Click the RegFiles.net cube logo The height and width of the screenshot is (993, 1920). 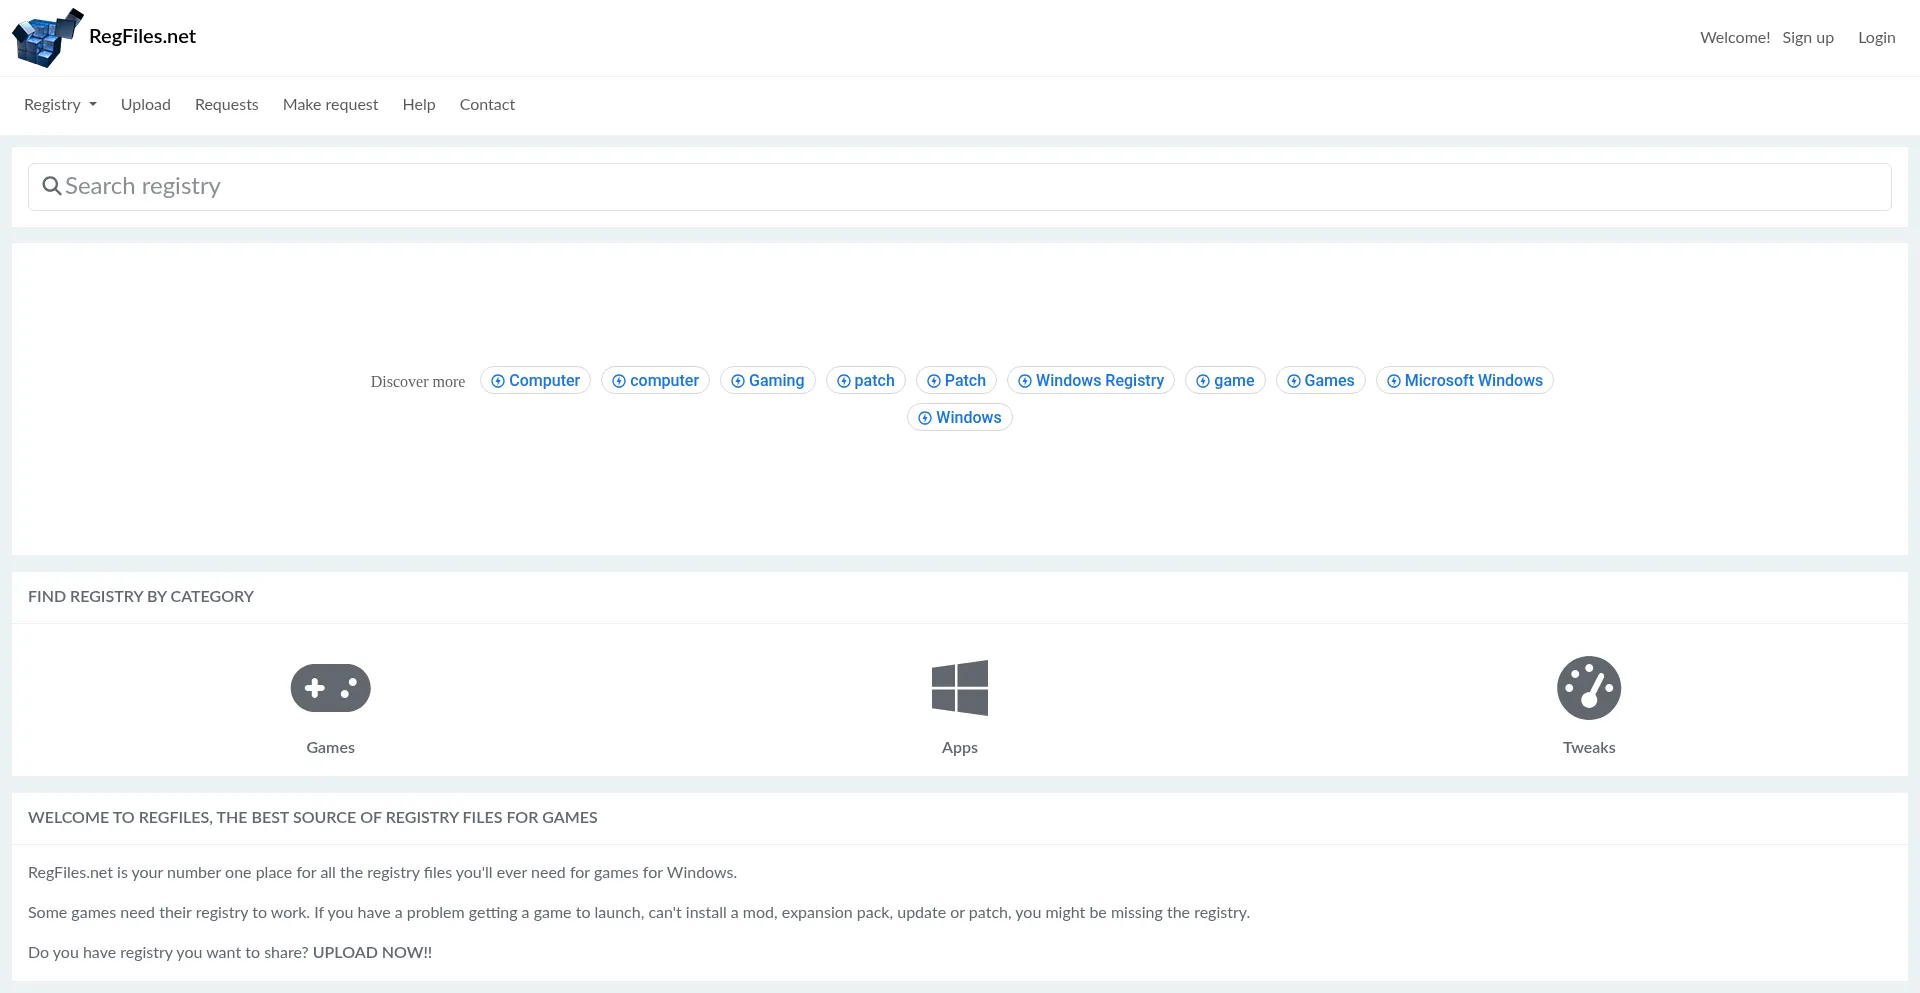[x=46, y=38]
